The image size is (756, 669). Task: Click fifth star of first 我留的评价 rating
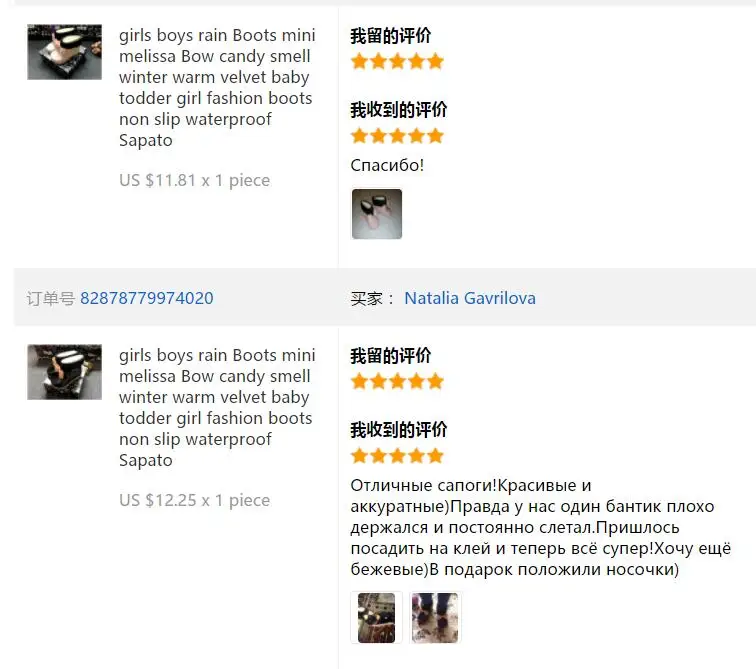(435, 62)
